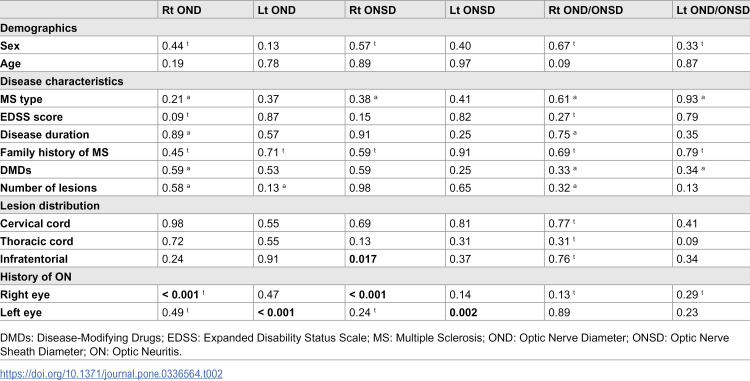Click the Disease characteristics section heading
Viewport: 750px width, 381px height.
tap(62, 81)
